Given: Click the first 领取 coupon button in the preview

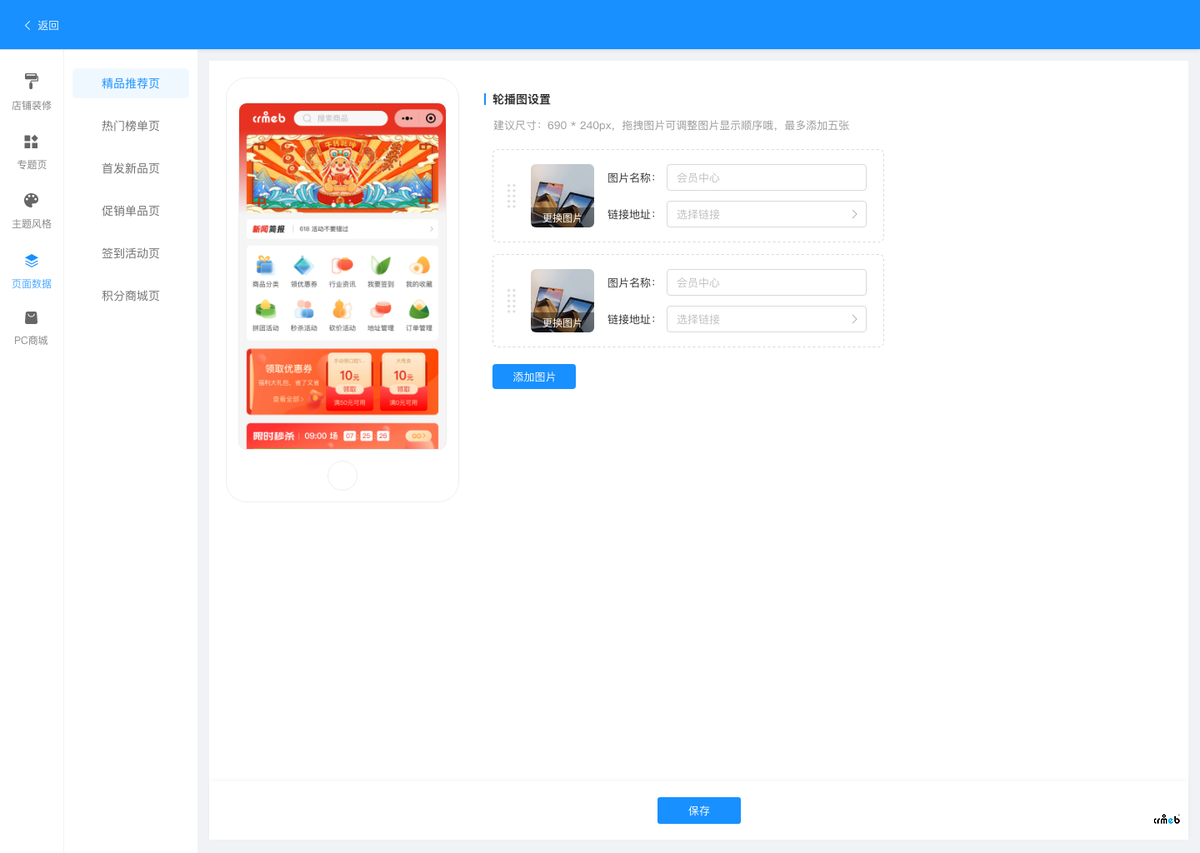Looking at the screenshot, I should [350, 389].
